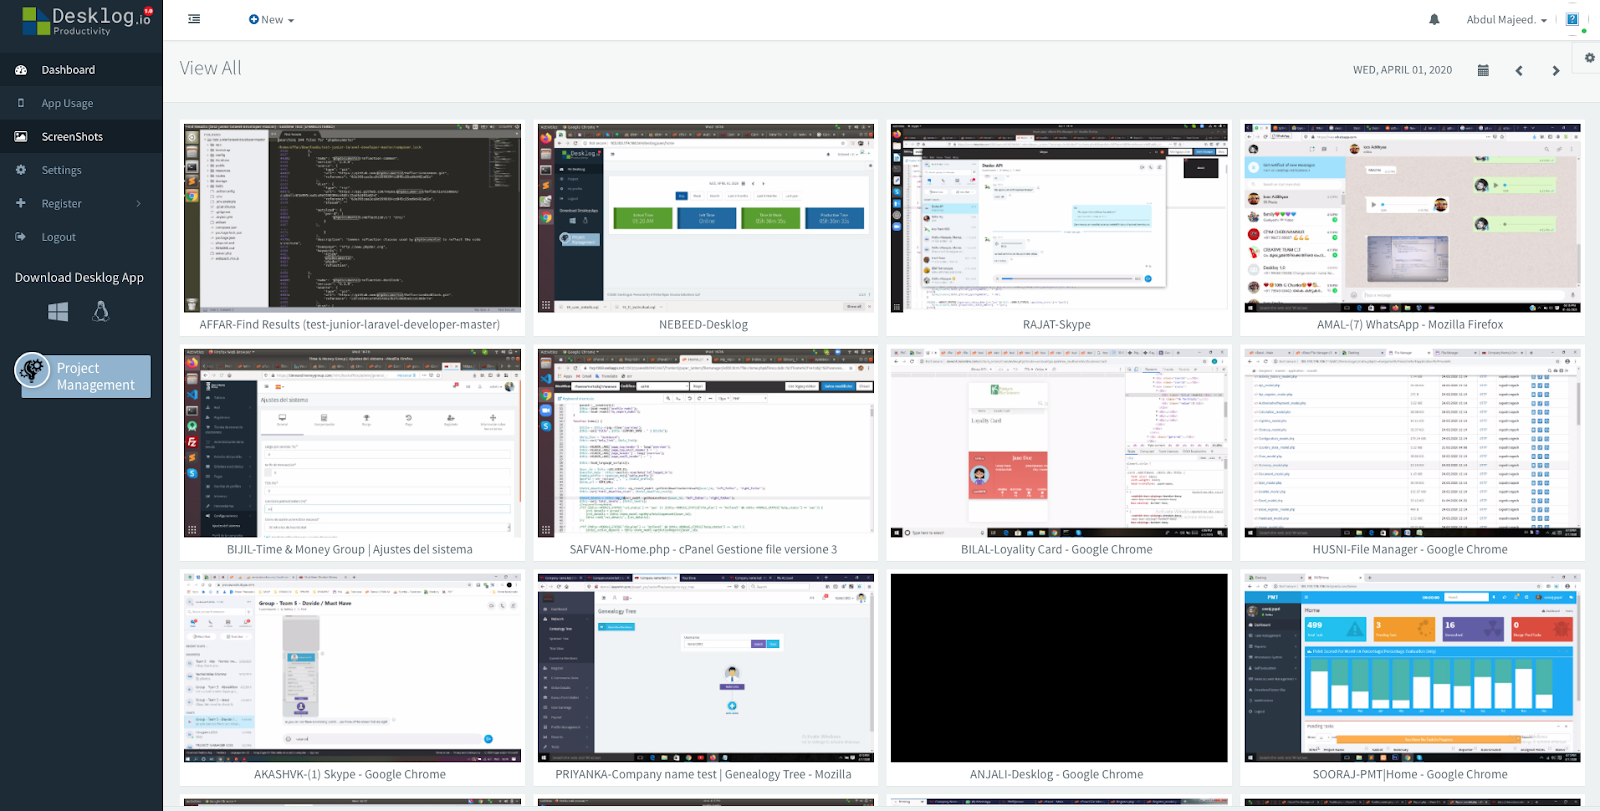Click the Desklog.io logo
The image size is (1600, 811).
point(87,20)
